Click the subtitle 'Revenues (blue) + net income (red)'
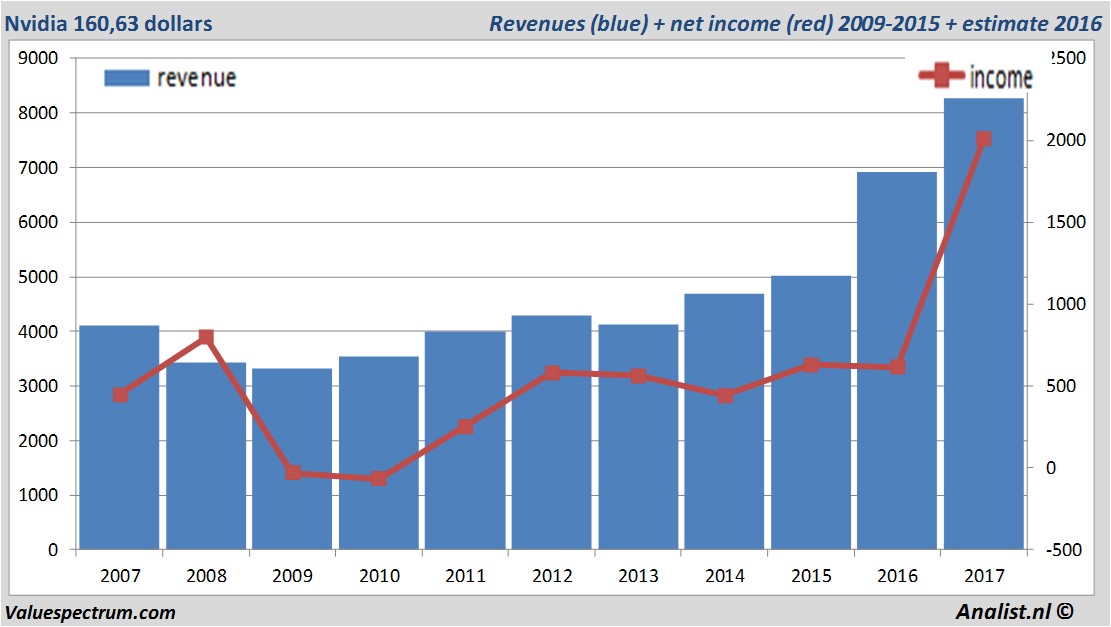The image size is (1111, 627). pyautogui.click(x=662, y=23)
